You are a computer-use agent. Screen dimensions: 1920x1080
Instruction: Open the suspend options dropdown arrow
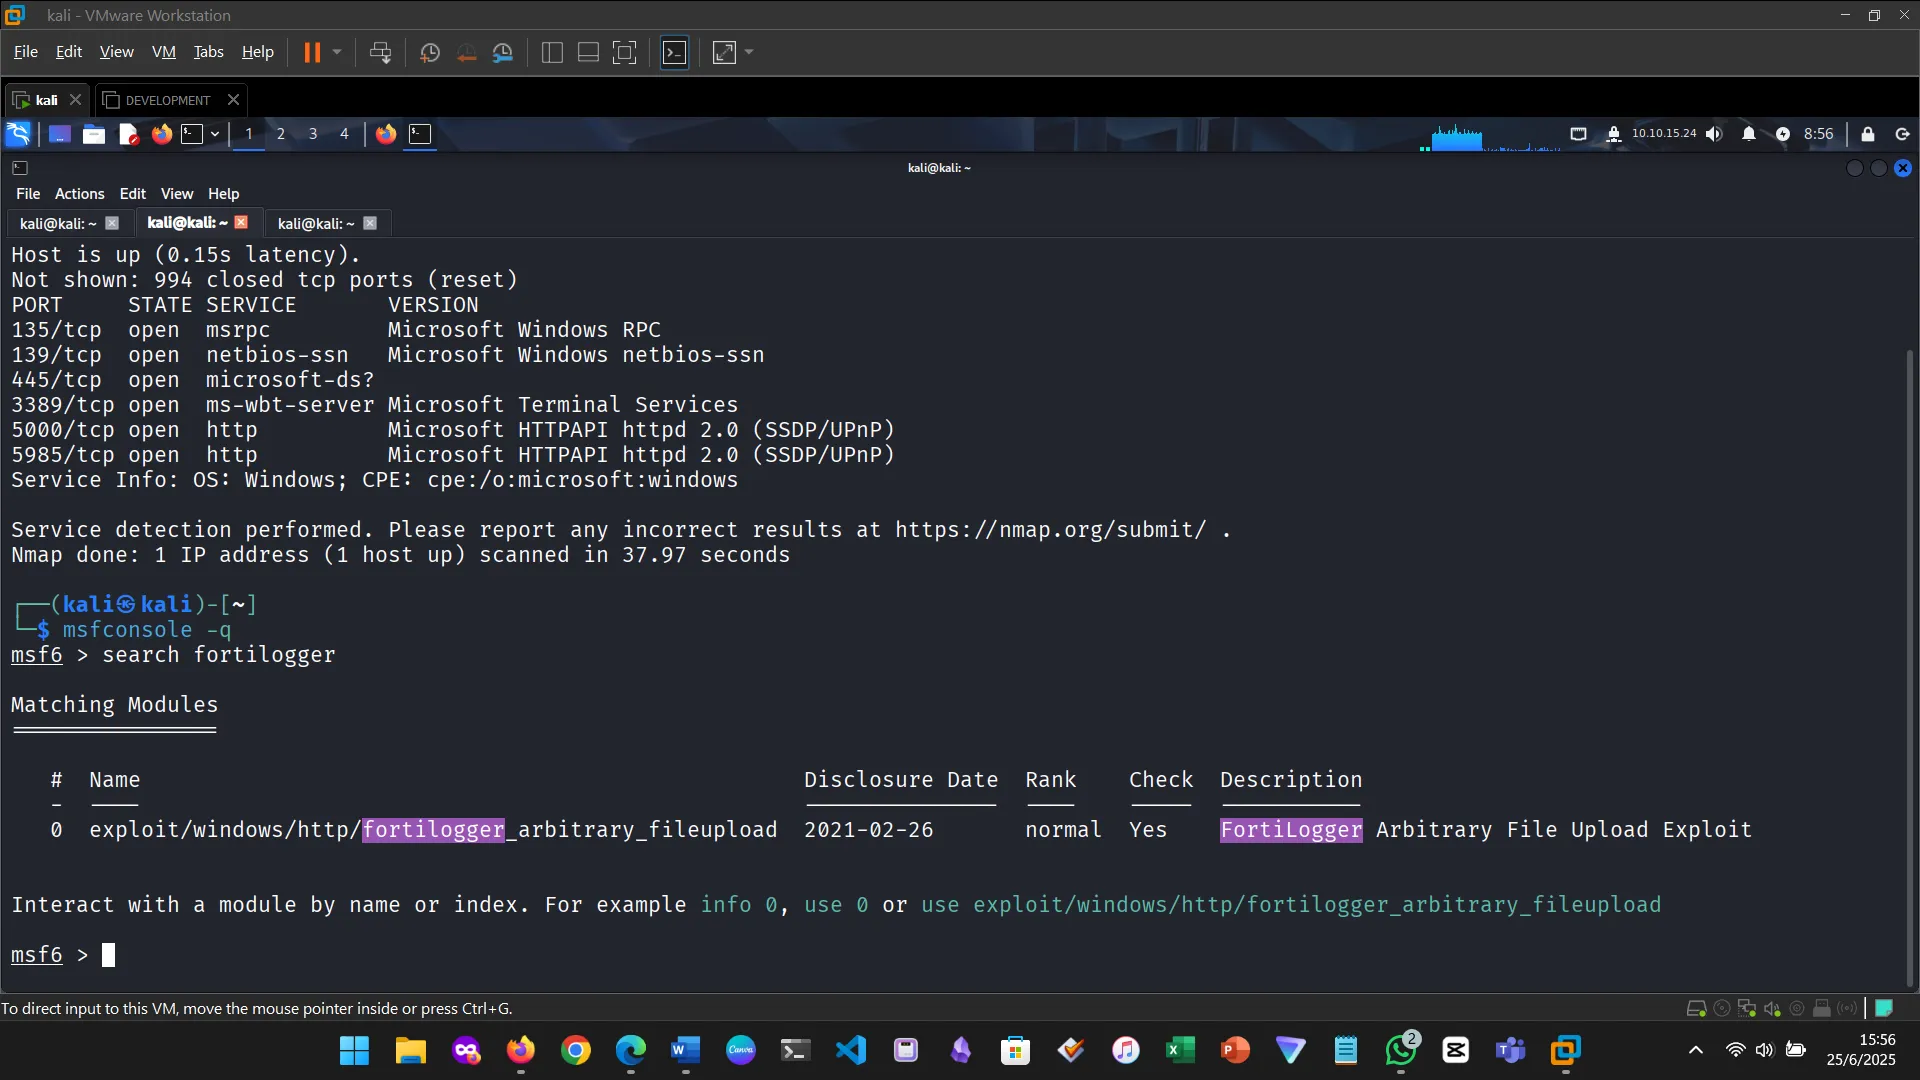338,52
